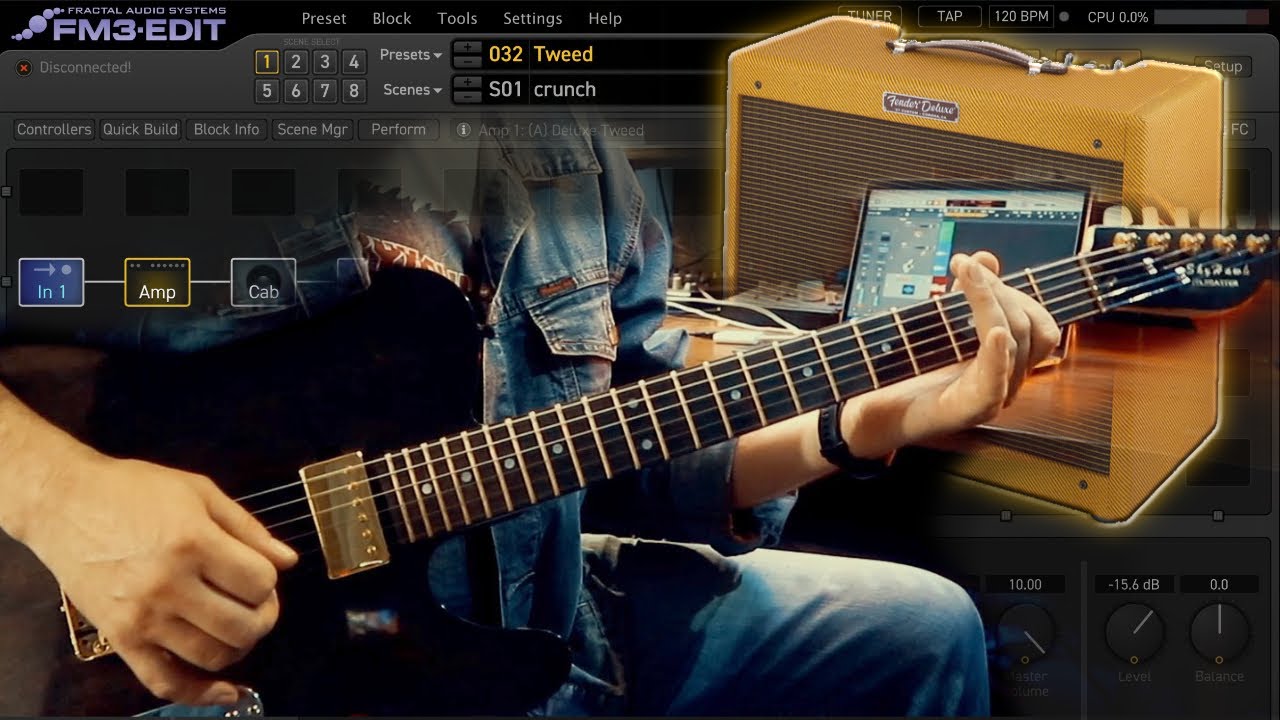Viewport: 1280px width, 720px height.
Task: Click the red Disconnected status icon
Action: coord(24,68)
